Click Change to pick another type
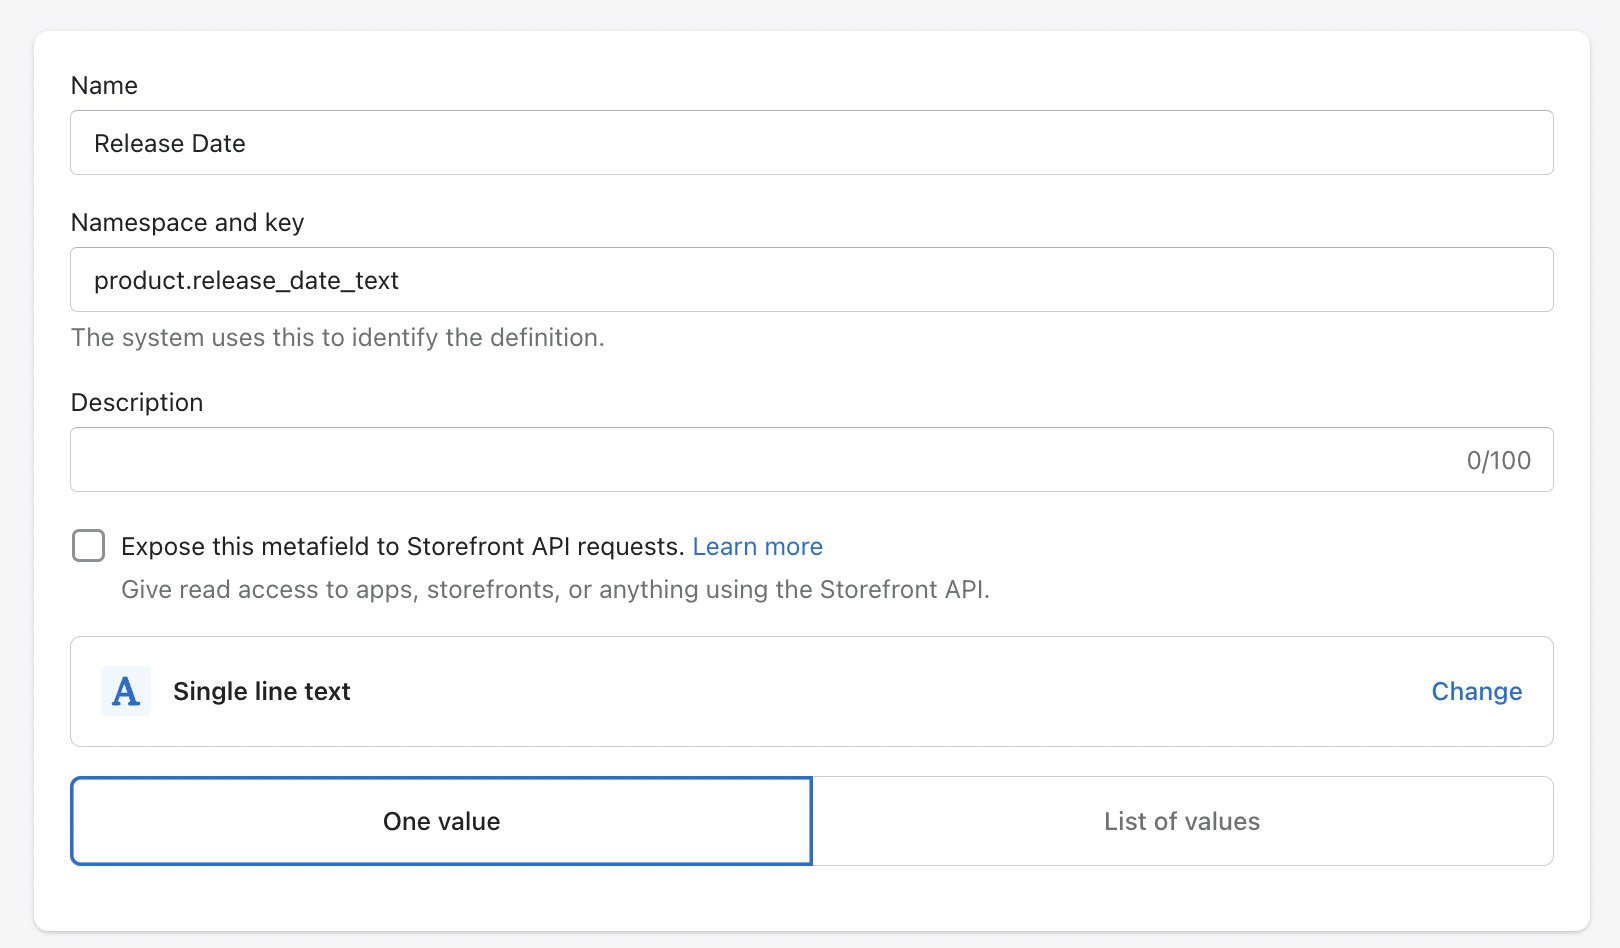1620x948 pixels. 1476,691
